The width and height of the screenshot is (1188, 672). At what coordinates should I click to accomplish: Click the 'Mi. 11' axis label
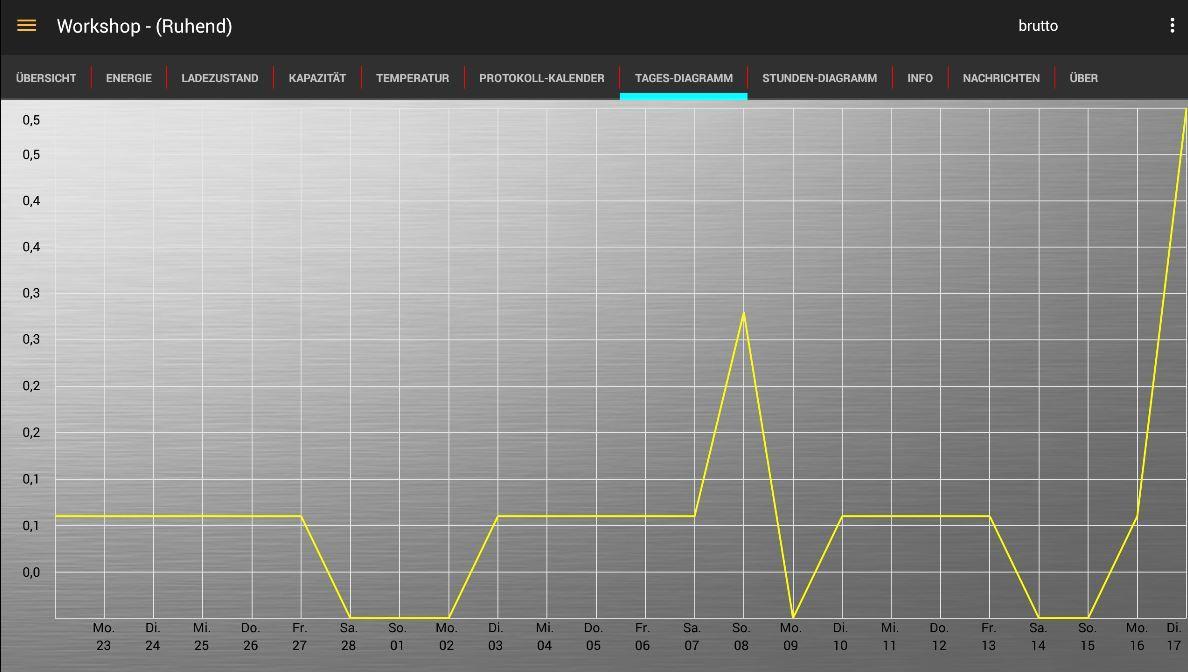pyautogui.click(x=889, y=636)
